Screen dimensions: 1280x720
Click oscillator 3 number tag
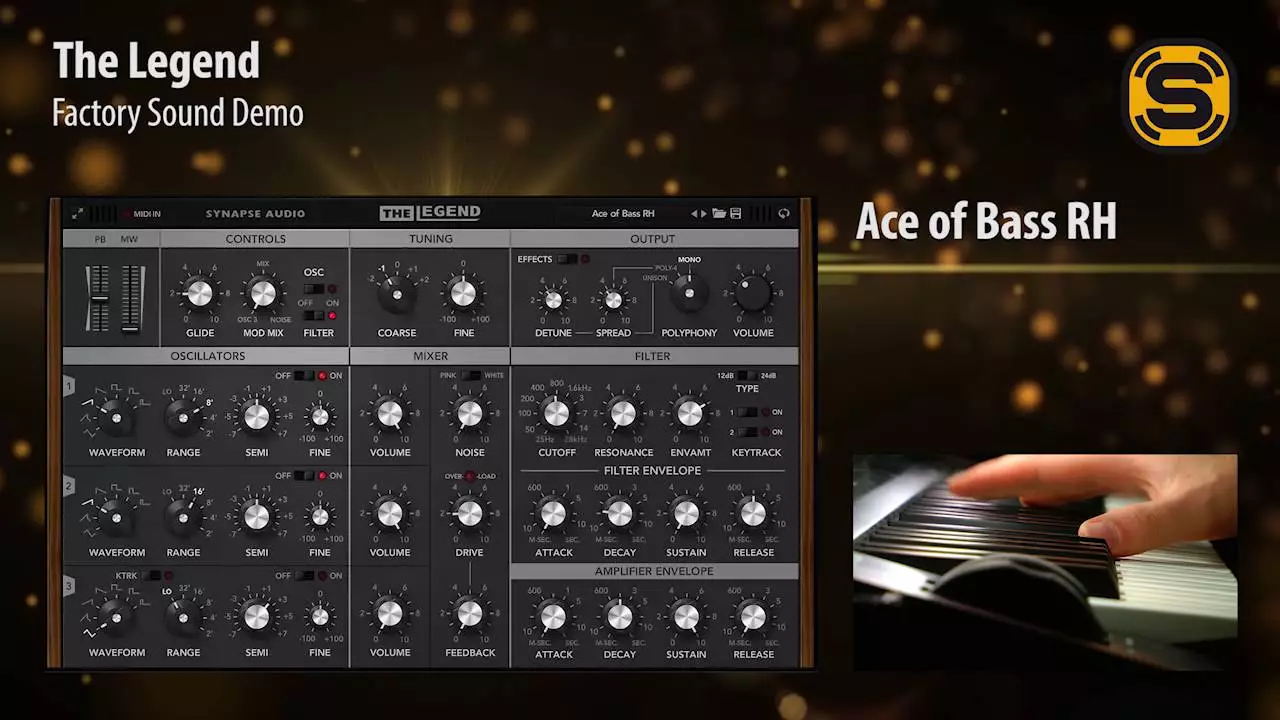click(69, 586)
